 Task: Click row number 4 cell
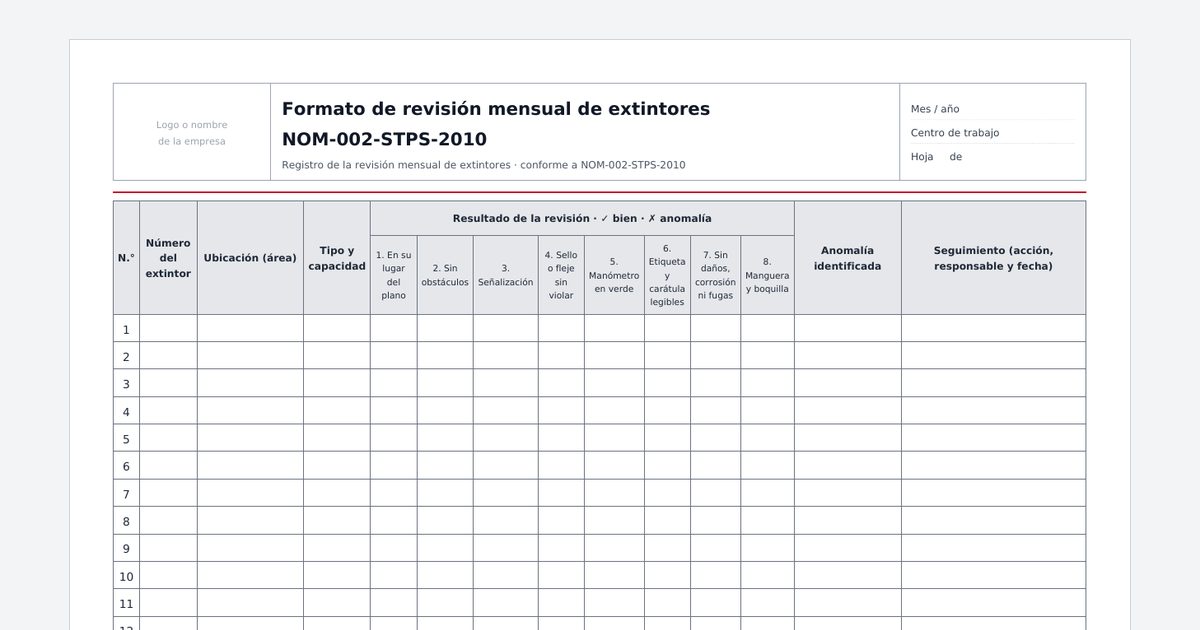coord(126,411)
